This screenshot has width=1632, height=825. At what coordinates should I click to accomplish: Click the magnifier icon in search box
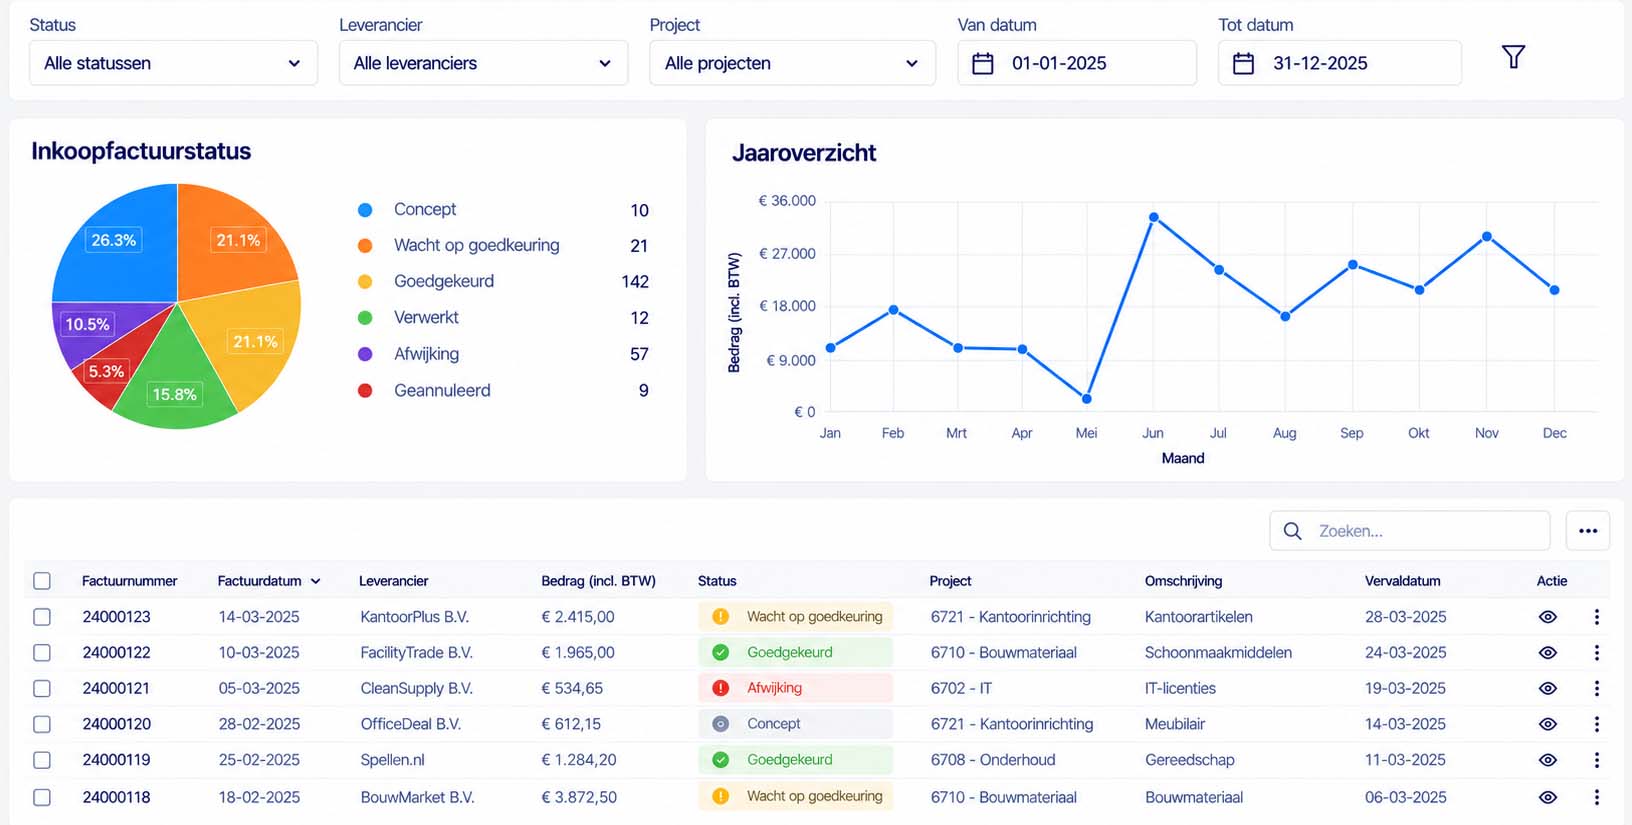coord(1292,531)
